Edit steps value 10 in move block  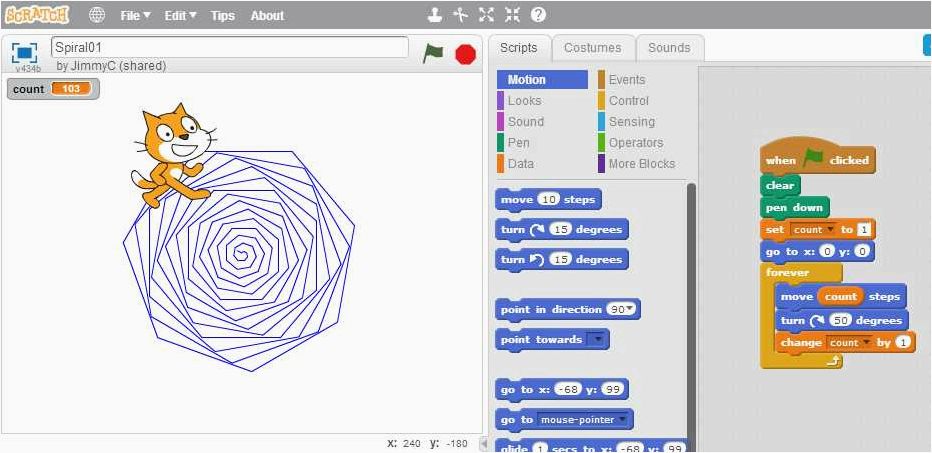click(x=549, y=200)
